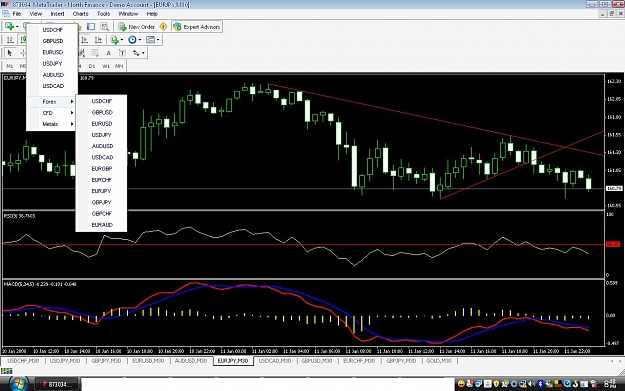Choose GBPUSD in the top symbol list
This screenshot has width=625, height=391.
click(x=53, y=41)
